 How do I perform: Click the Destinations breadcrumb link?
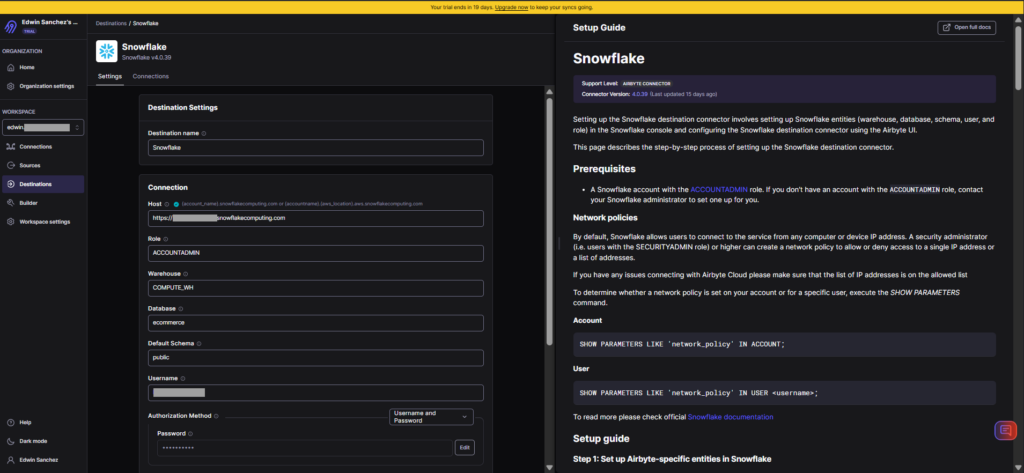pyautogui.click(x=111, y=24)
